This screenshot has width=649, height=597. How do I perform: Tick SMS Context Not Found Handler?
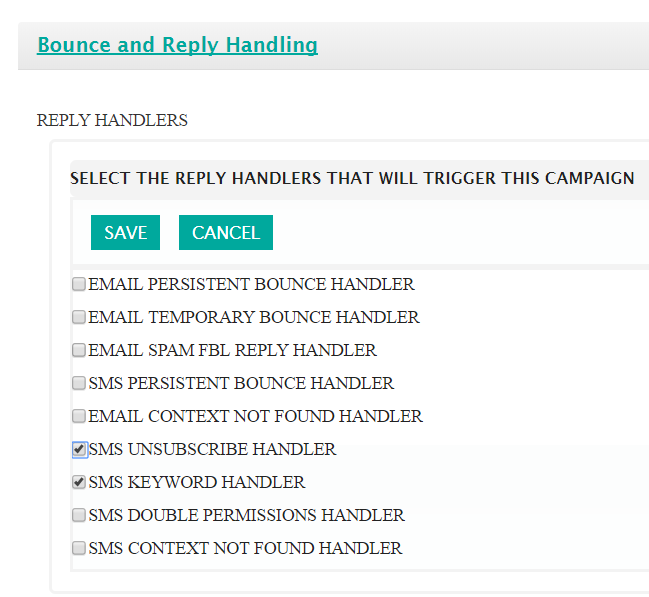coord(79,549)
